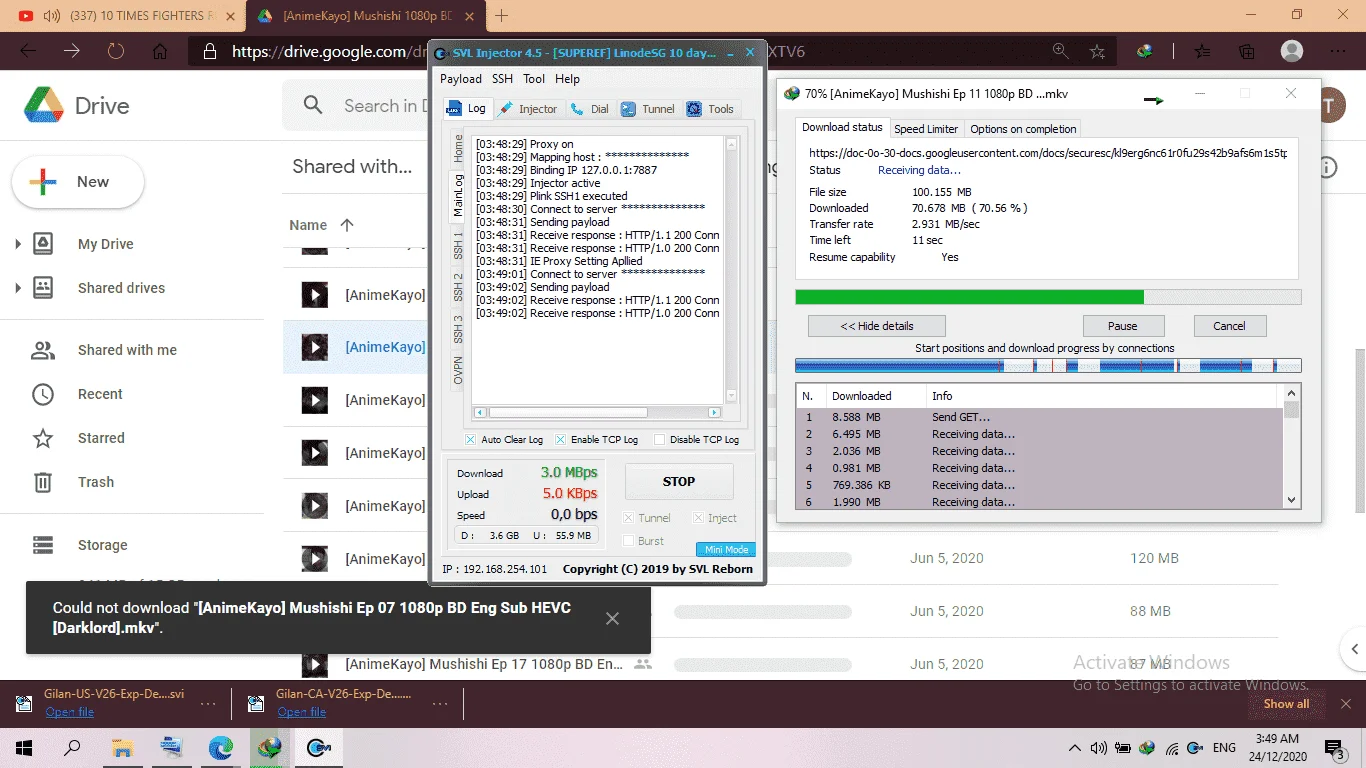Image resolution: width=1366 pixels, height=768 pixels.
Task: Toggle Auto Clear Log checkbox
Action: click(471, 440)
